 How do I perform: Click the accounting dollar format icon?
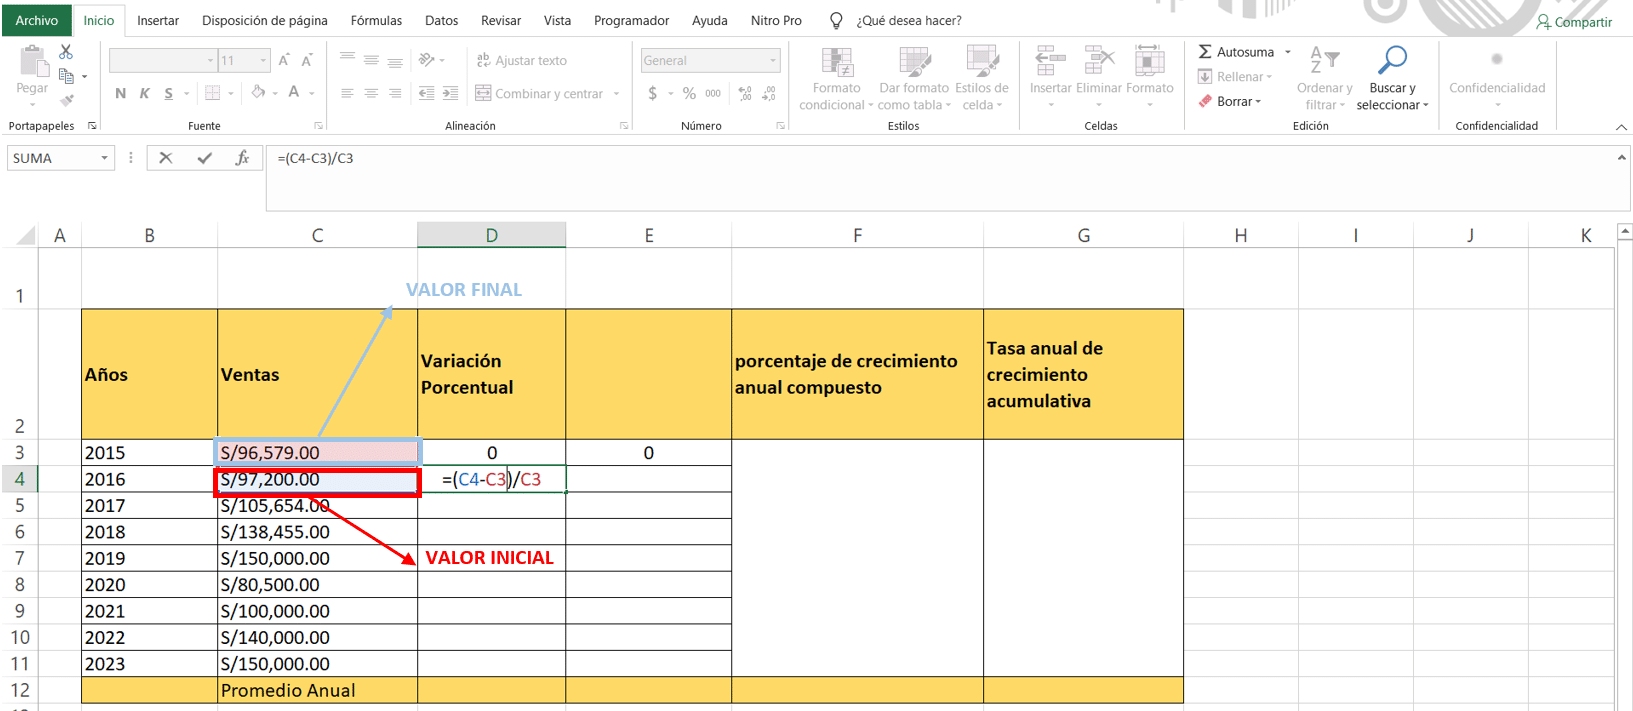pos(652,93)
